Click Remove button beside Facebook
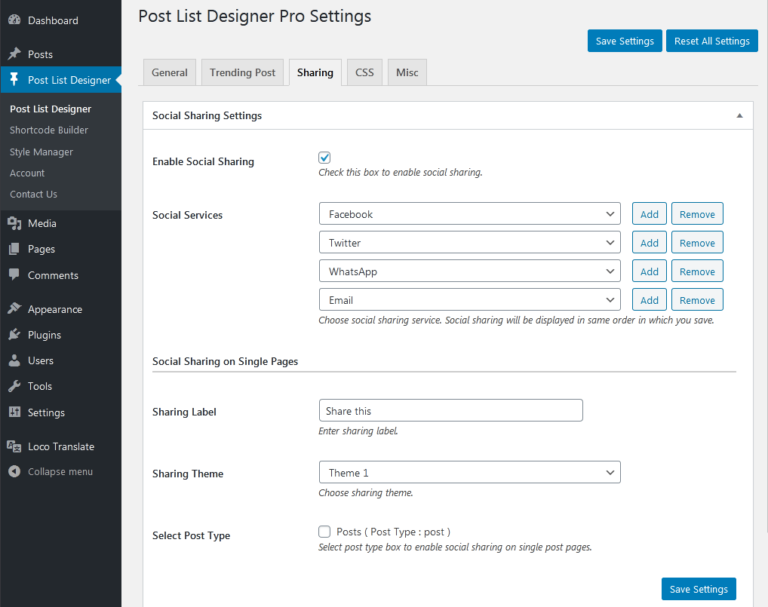 click(697, 214)
